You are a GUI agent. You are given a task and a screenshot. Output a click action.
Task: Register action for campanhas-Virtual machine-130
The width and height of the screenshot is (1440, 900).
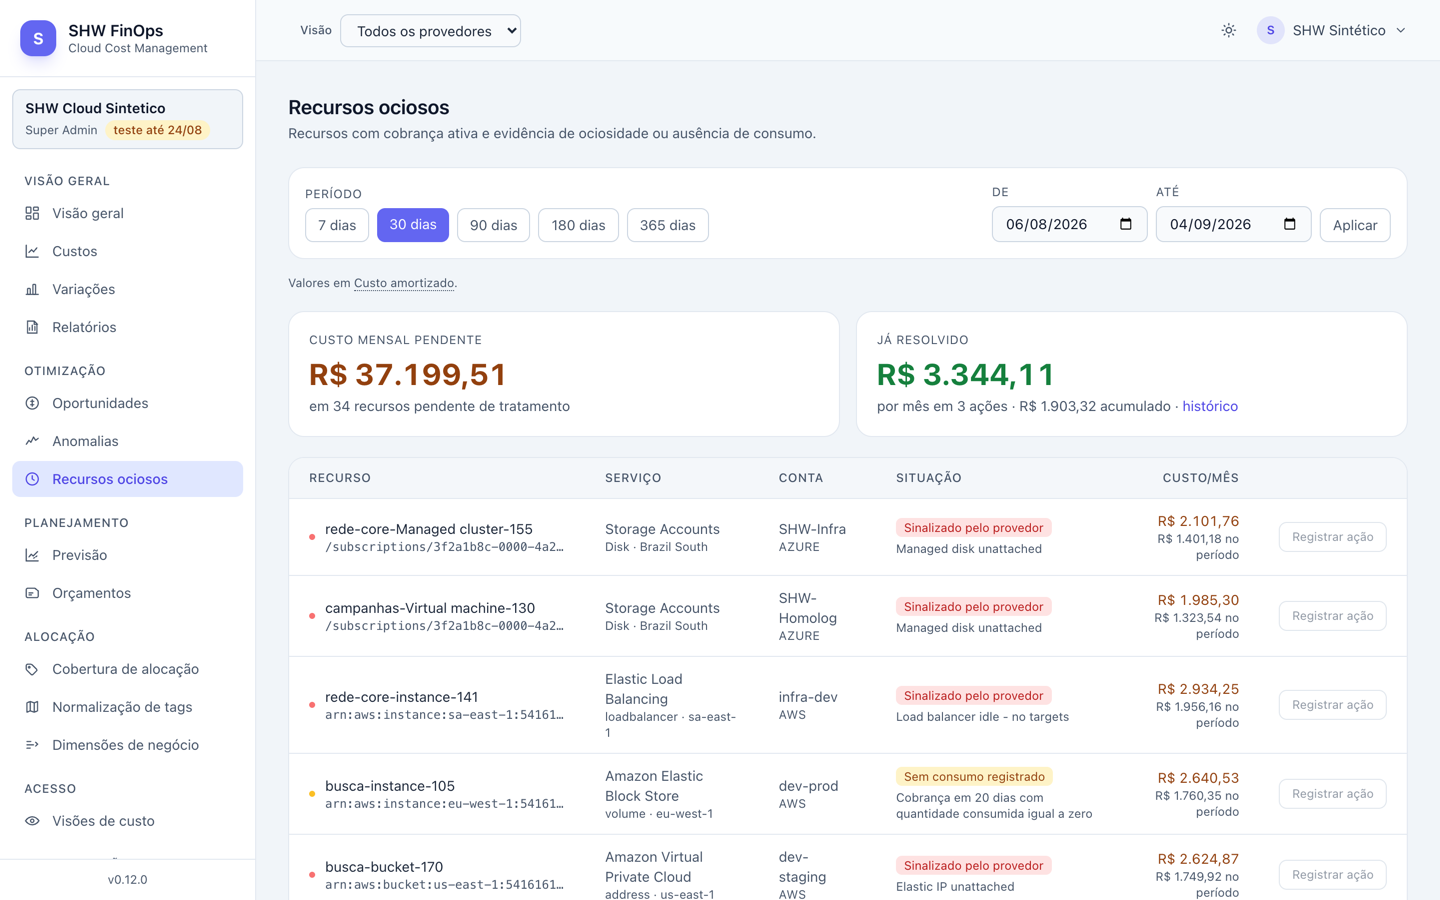coord(1332,616)
